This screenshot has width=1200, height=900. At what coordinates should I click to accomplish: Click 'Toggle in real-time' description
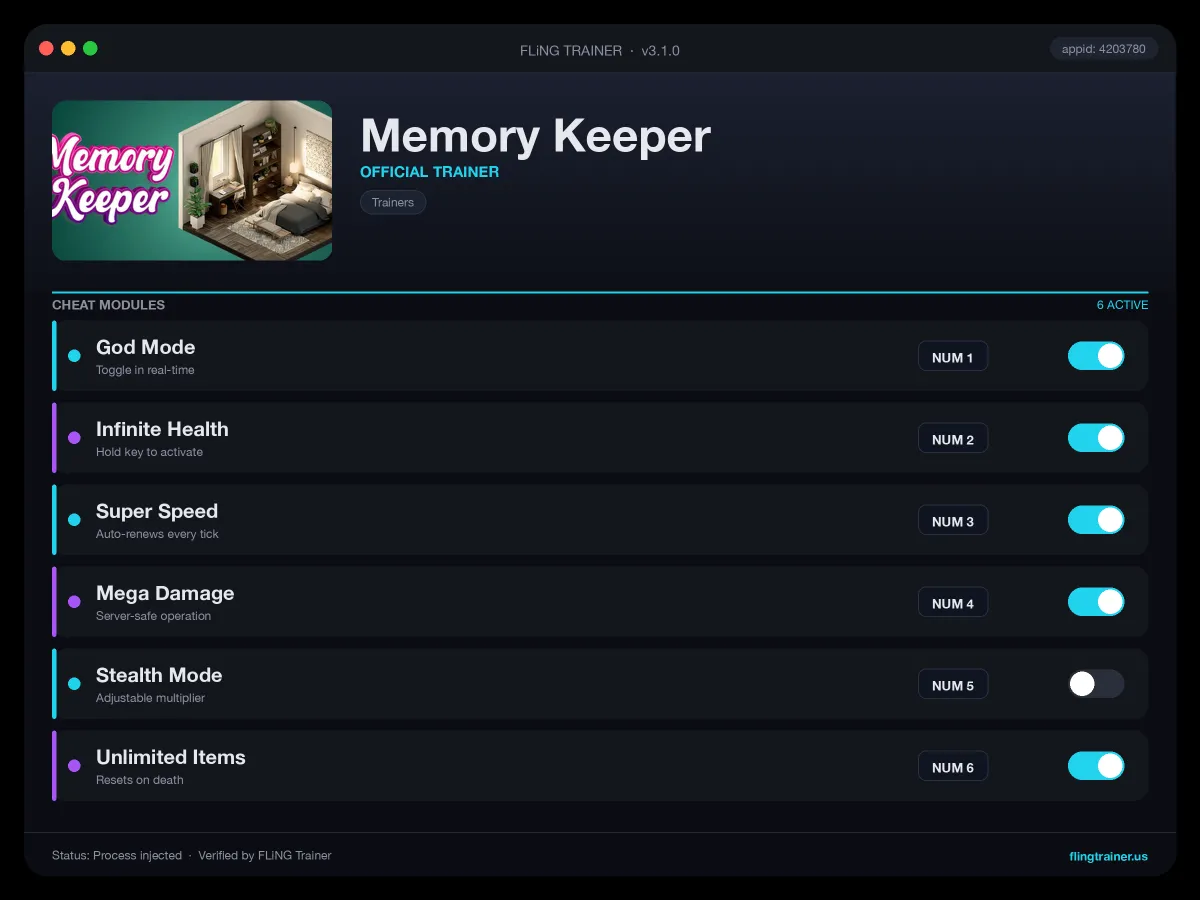coord(145,370)
